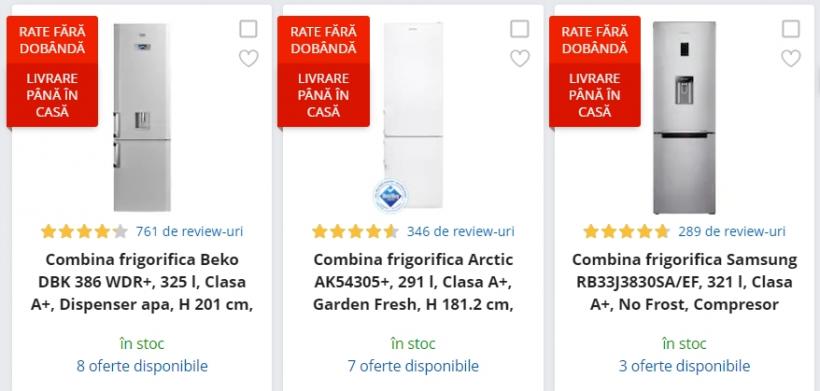The height and width of the screenshot is (391, 820).
Task: Open Combina frigorifica Arctic AK54305+ title
Action: point(413,282)
